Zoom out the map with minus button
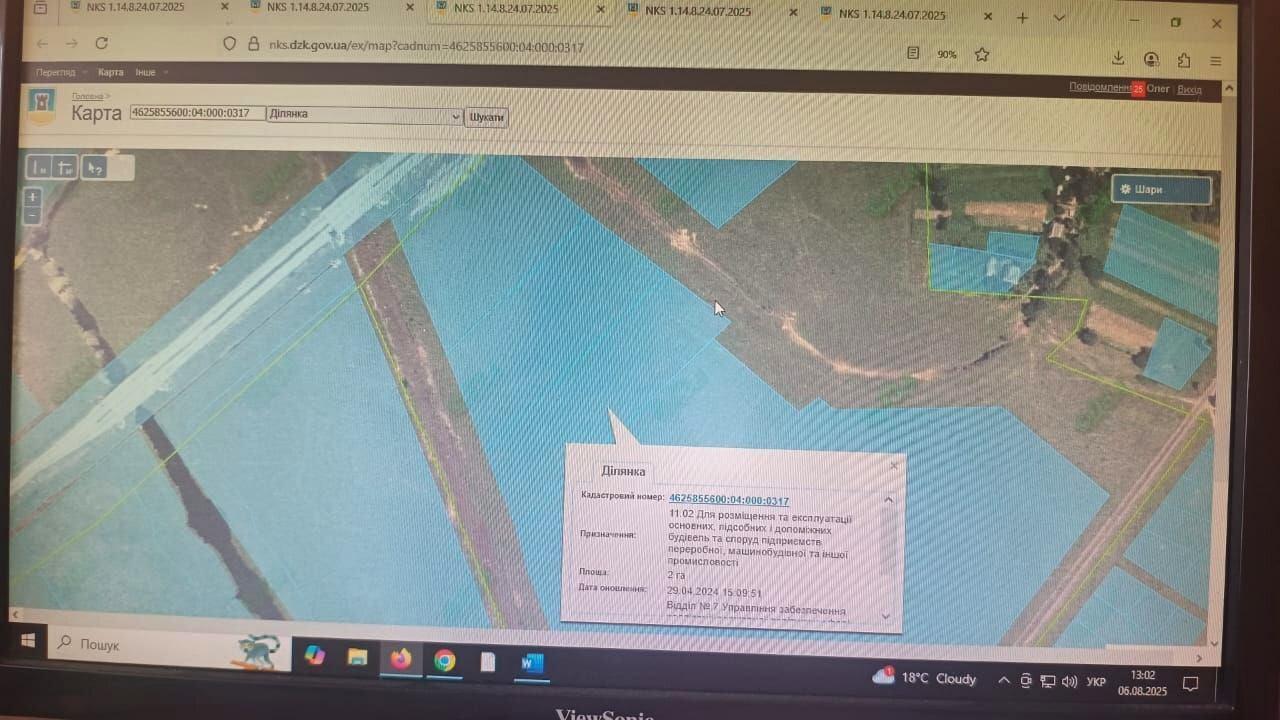The height and width of the screenshot is (720, 1280). coord(33,215)
